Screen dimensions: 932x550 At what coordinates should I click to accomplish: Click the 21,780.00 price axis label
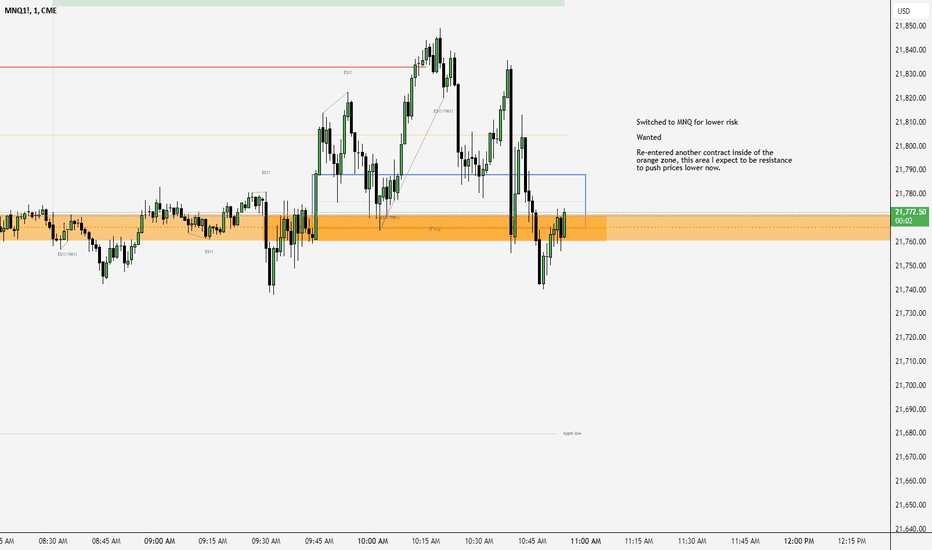click(911, 194)
